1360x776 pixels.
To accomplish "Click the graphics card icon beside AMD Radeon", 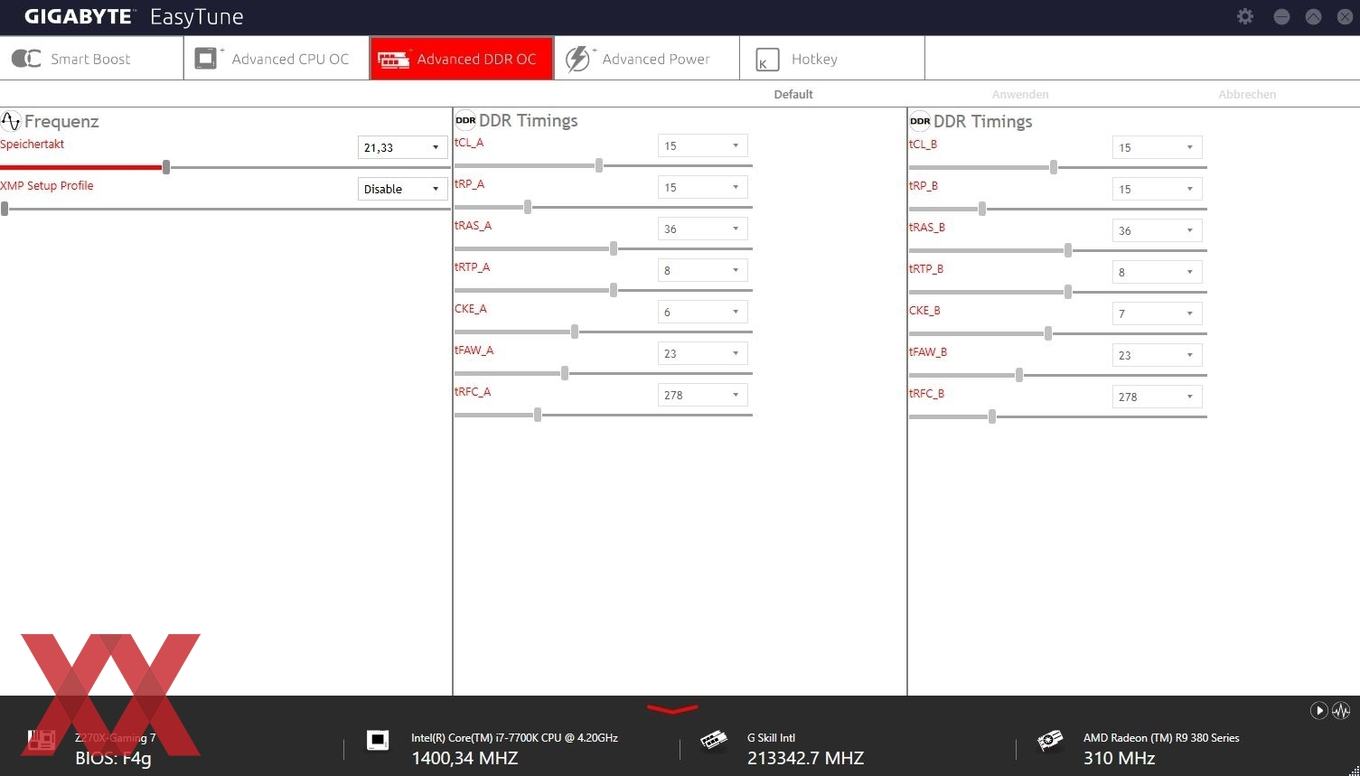I will 1049,741.
